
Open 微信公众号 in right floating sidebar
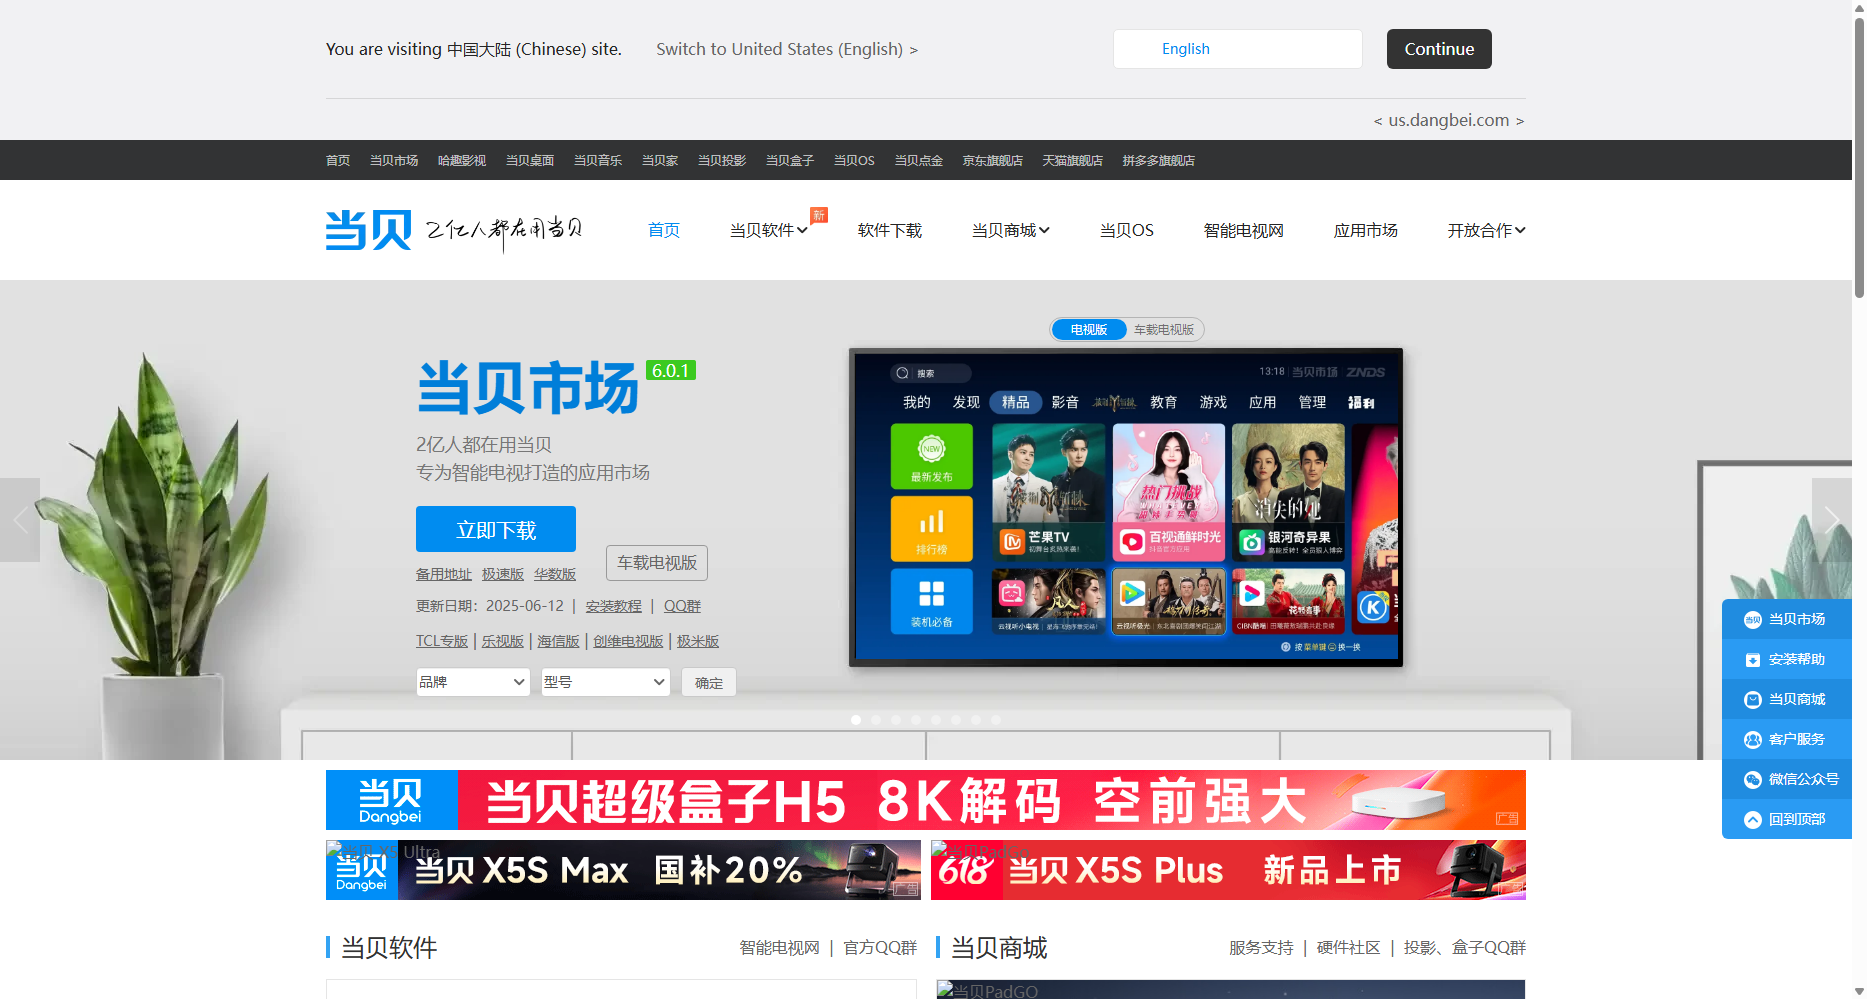click(x=1787, y=779)
